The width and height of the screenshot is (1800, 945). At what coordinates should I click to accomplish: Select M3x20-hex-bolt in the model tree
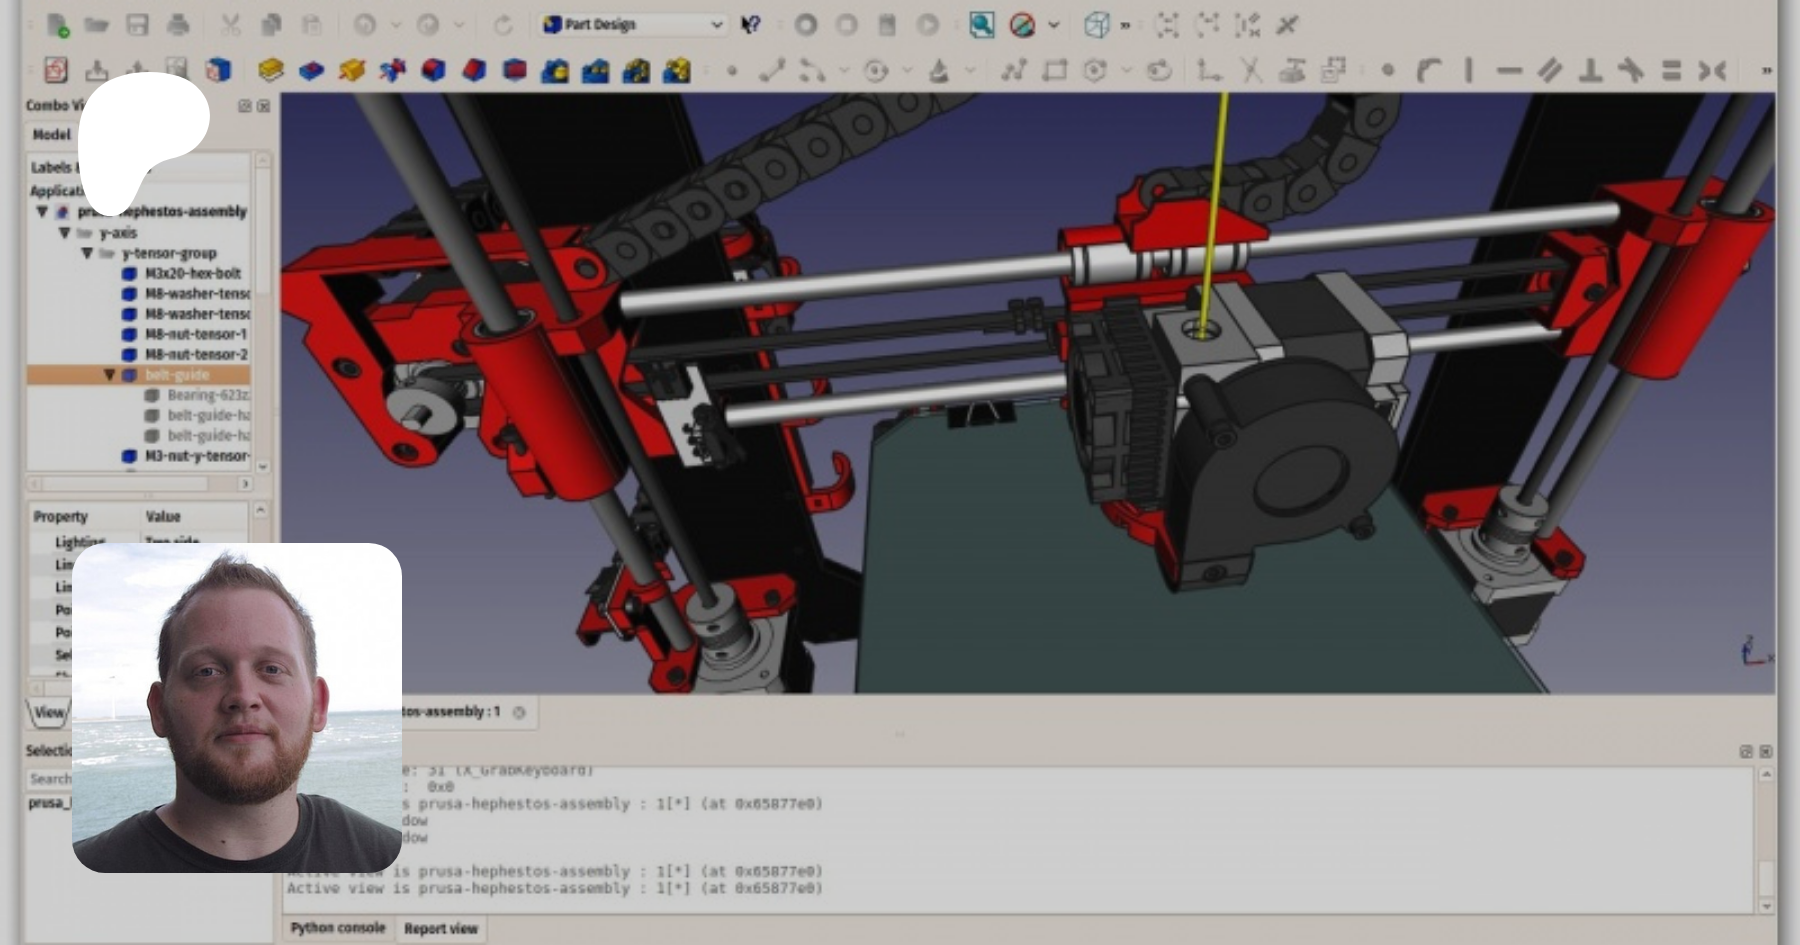click(x=192, y=273)
